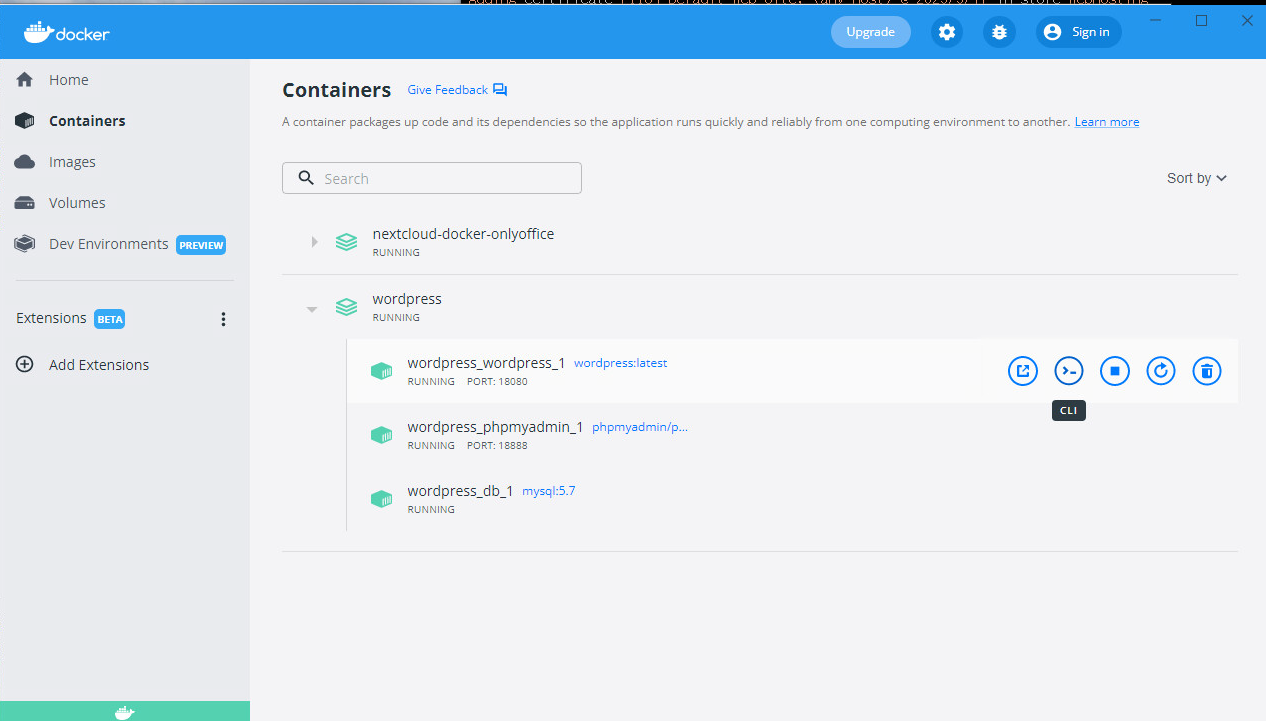The width and height of the screenshot is (1266, 721).
Task: Open Volumes section
Action: (x=77, y=203)
